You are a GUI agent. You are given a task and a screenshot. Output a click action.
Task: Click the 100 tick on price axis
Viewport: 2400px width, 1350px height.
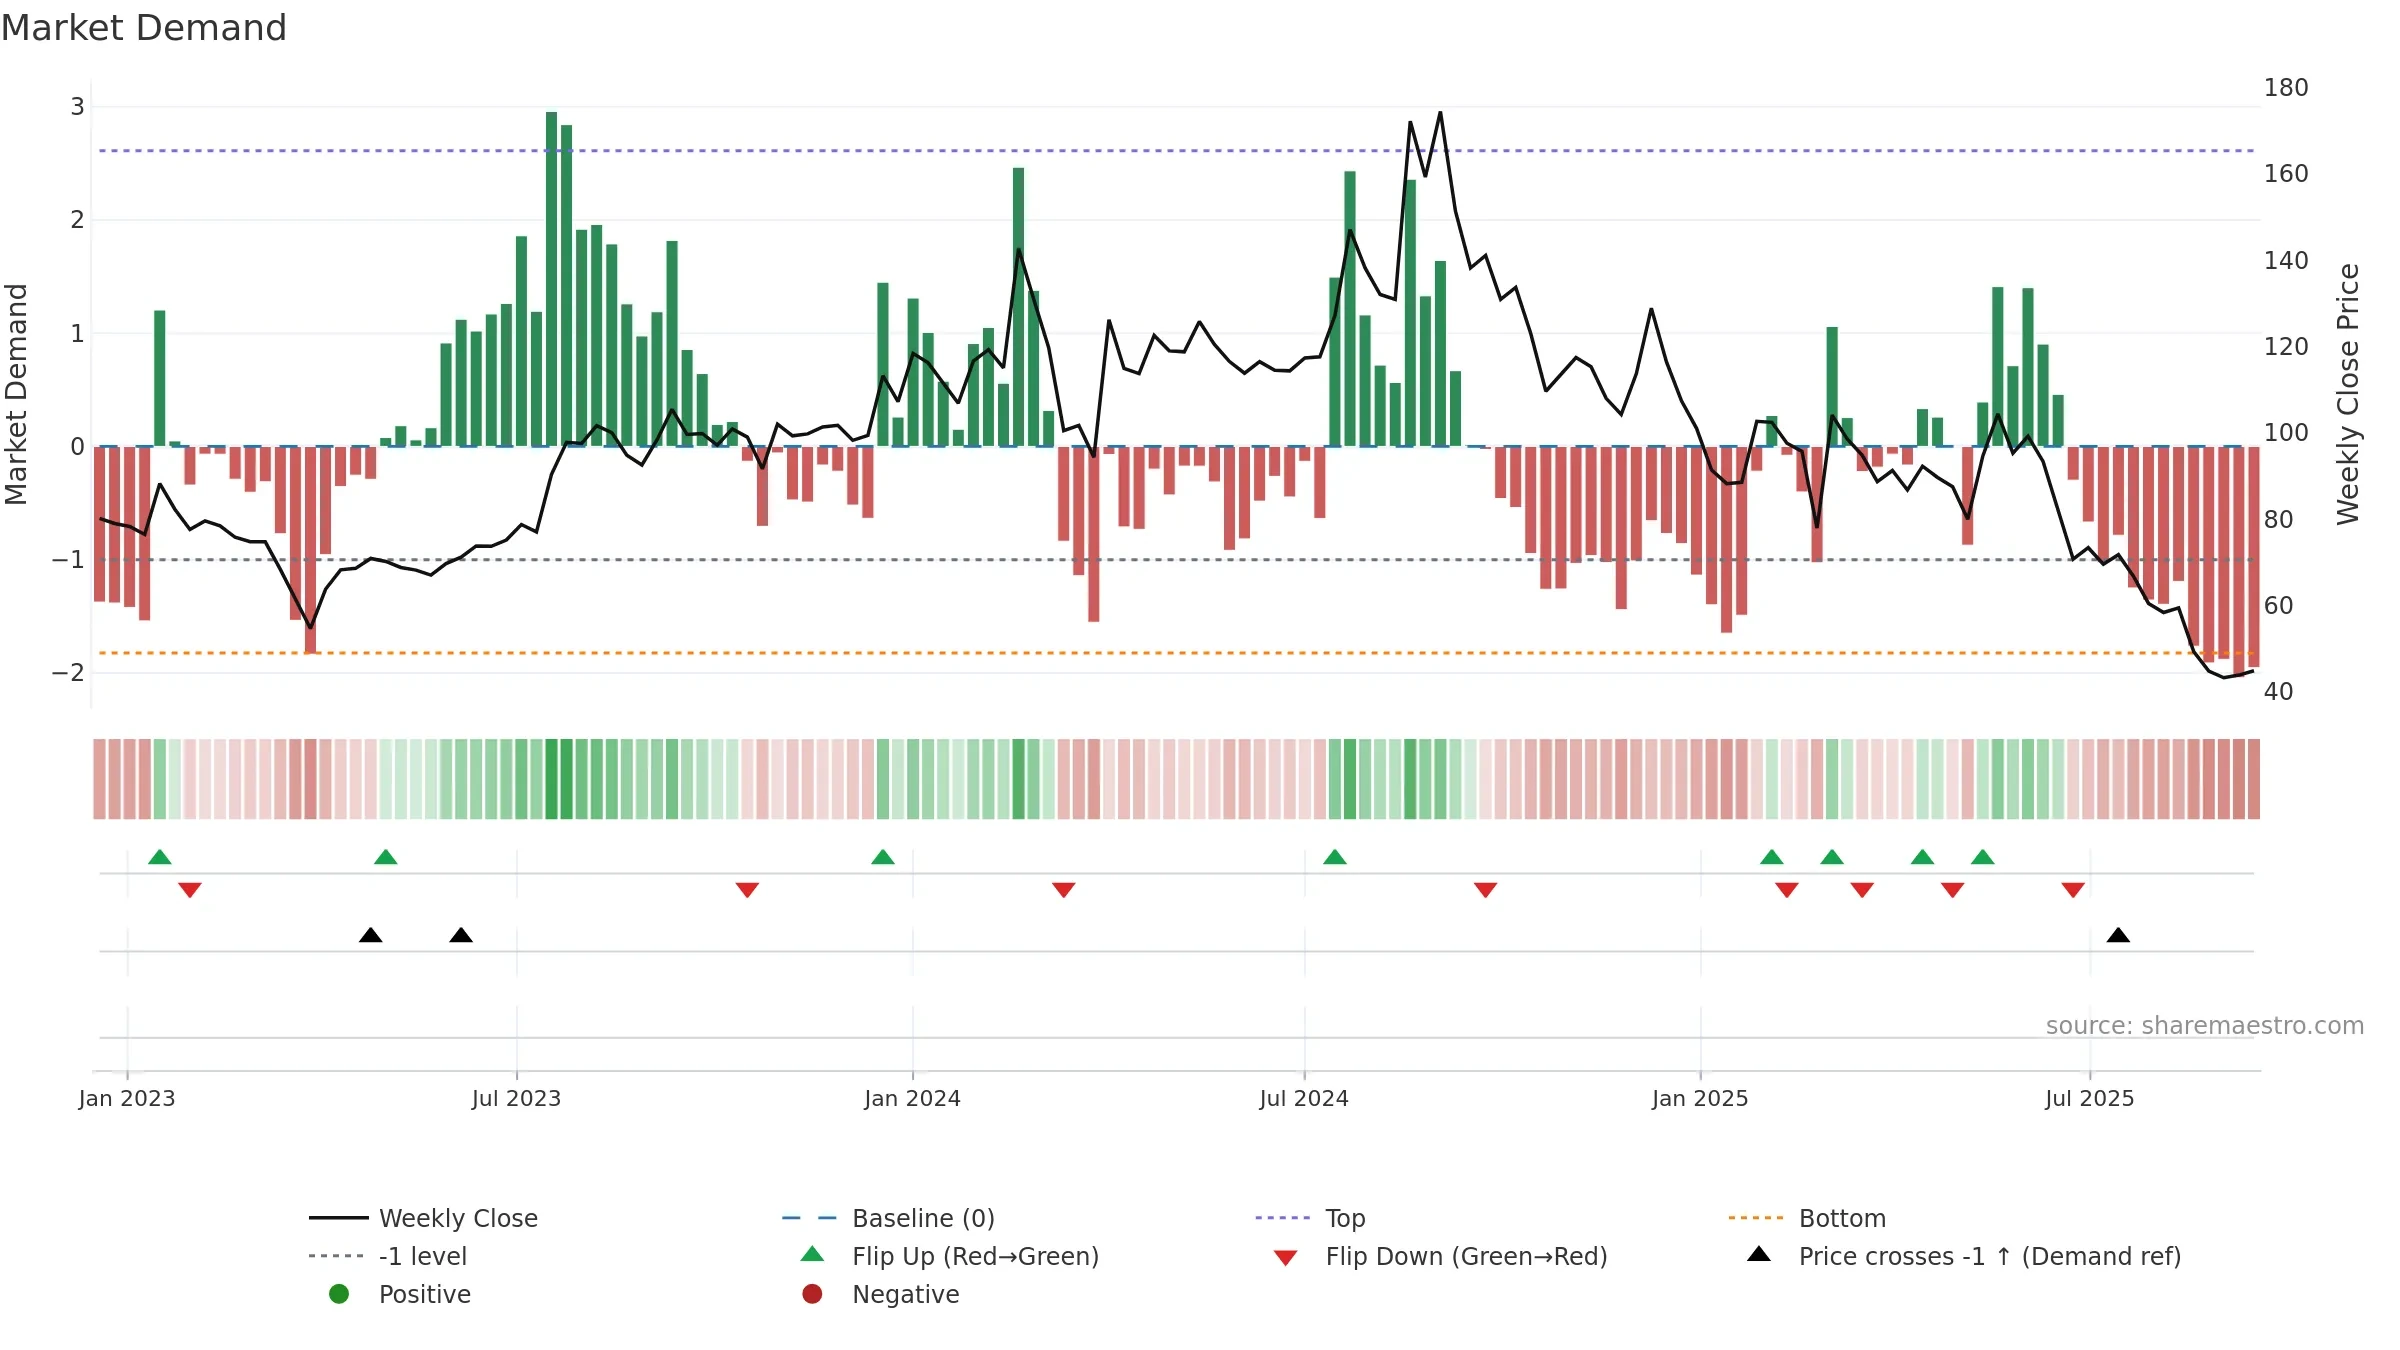coord(2286,433)
